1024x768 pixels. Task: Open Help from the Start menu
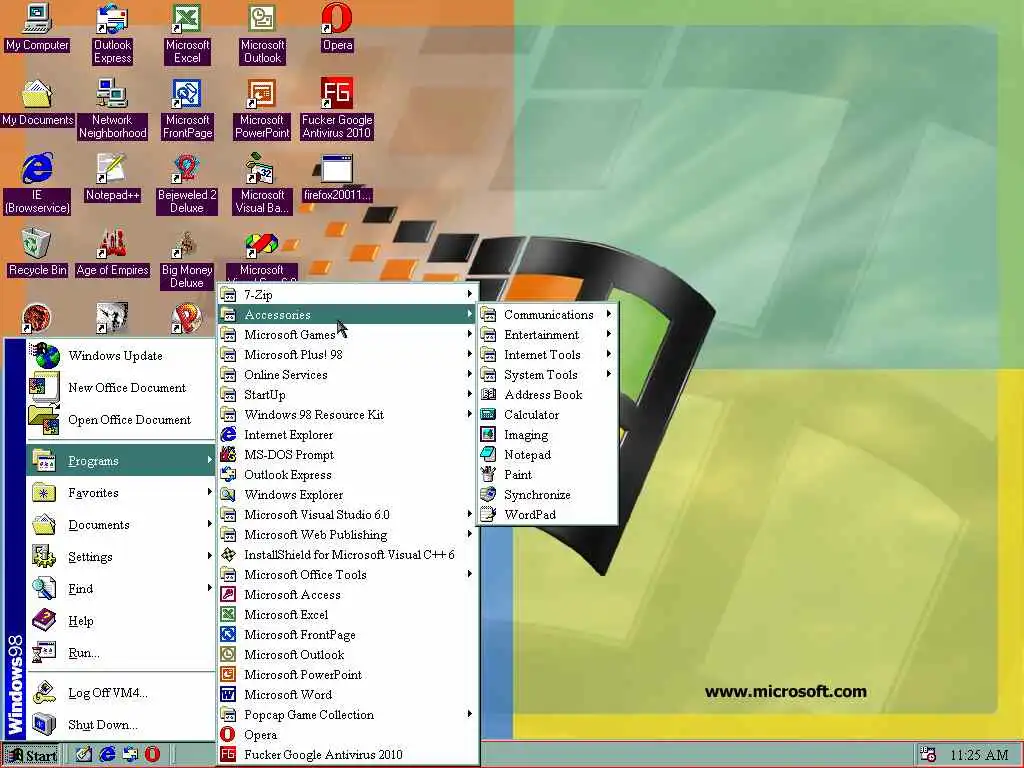tap(121, 621)
